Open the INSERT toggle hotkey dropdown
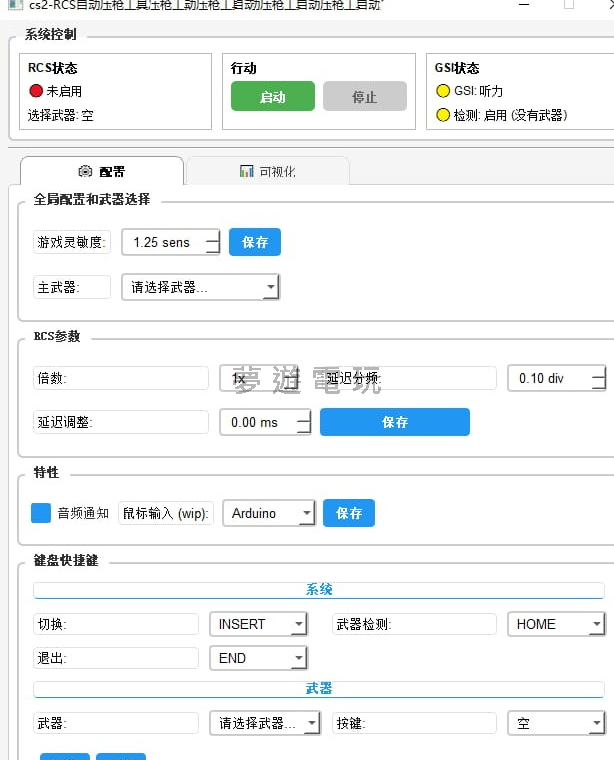614x760 pixels. [257, 624]
